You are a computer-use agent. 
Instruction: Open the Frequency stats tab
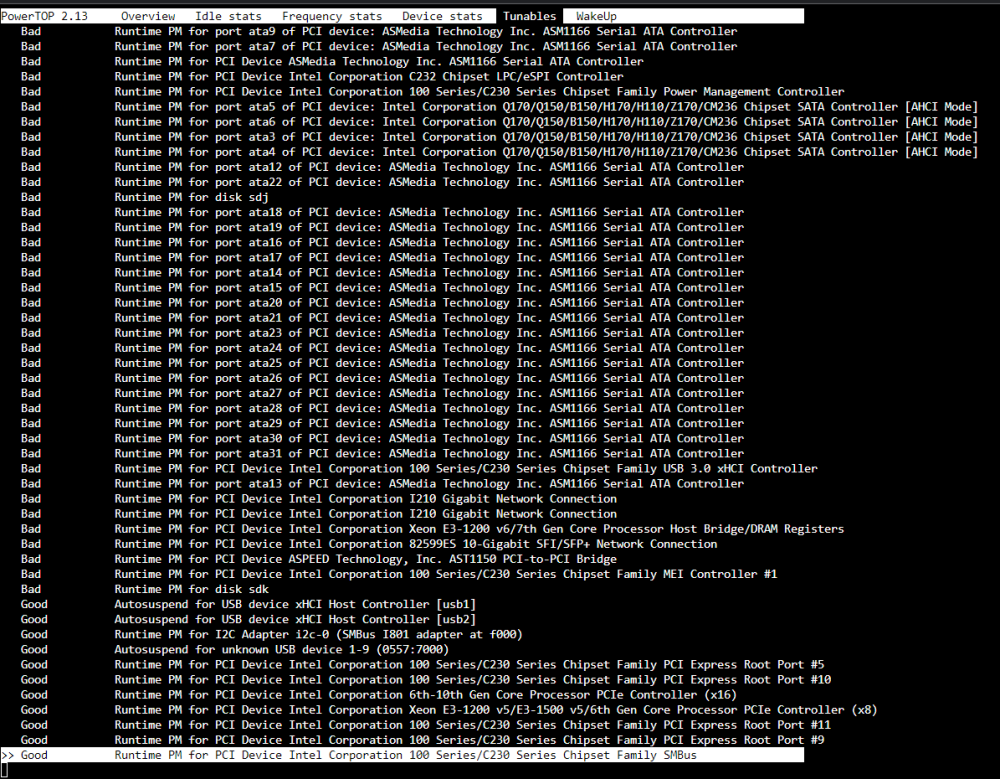point(332,16)
